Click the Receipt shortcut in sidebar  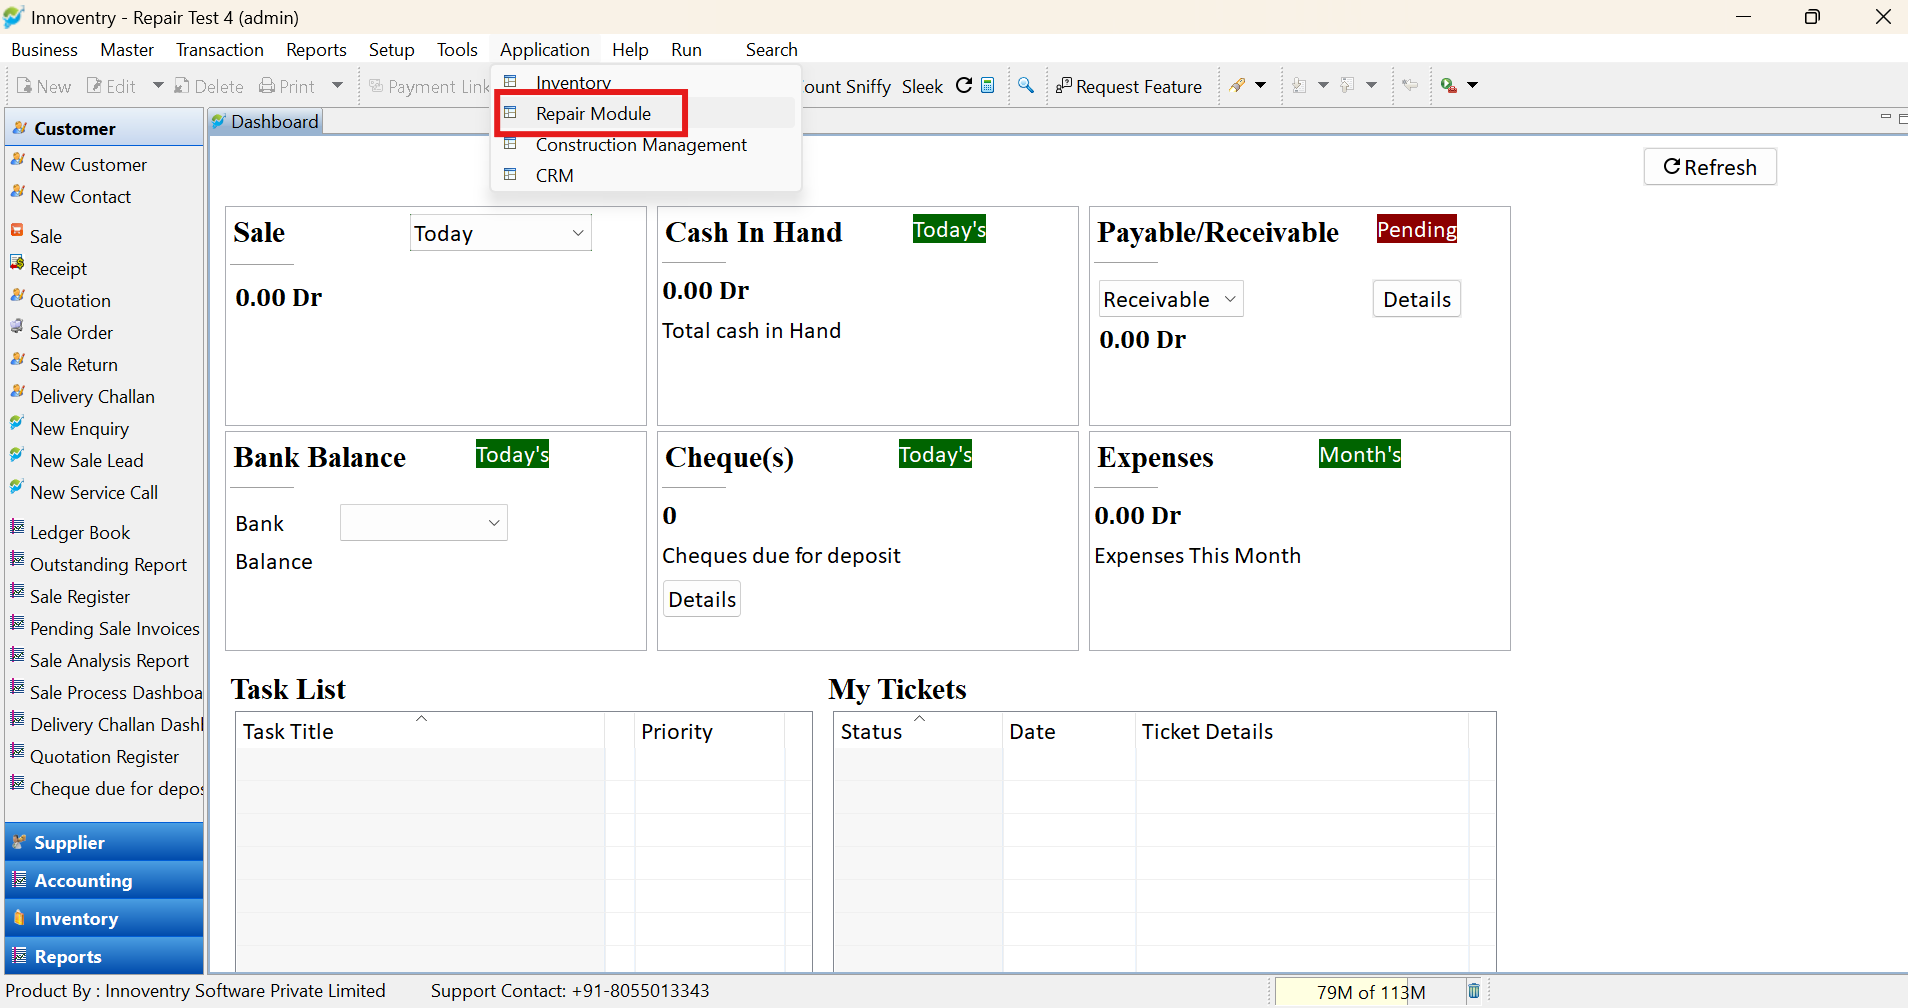coord(58,268)
